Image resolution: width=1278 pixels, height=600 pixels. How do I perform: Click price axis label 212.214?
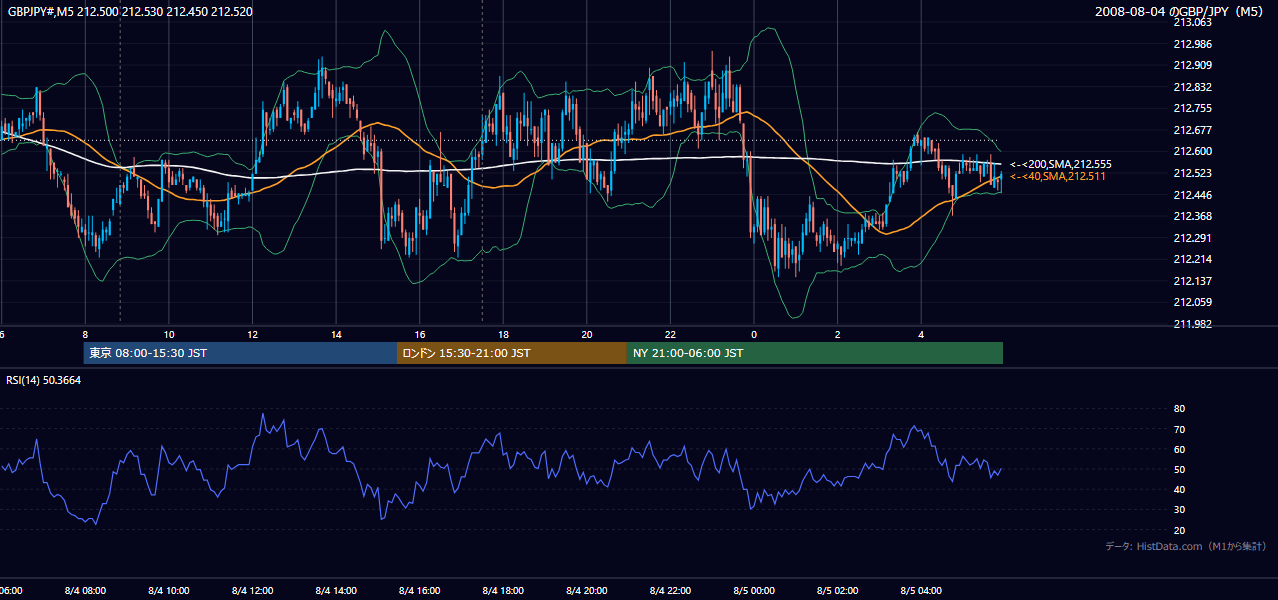(x=1192, y=259)
